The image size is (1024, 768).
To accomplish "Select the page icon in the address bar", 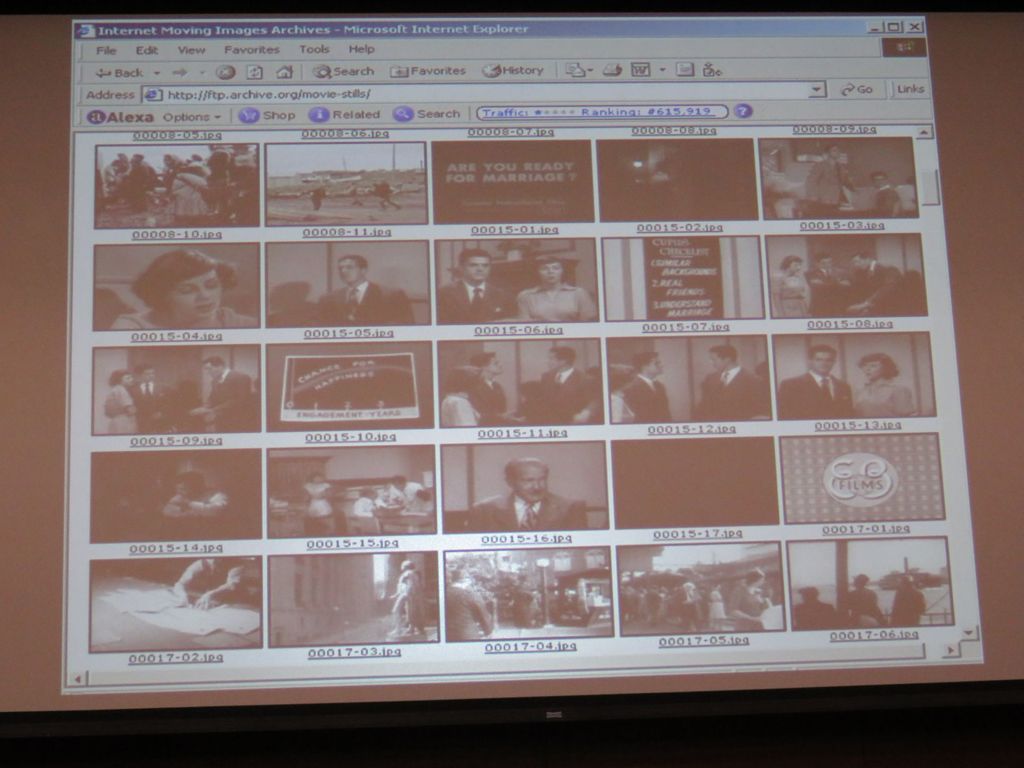I will point(152,95).
